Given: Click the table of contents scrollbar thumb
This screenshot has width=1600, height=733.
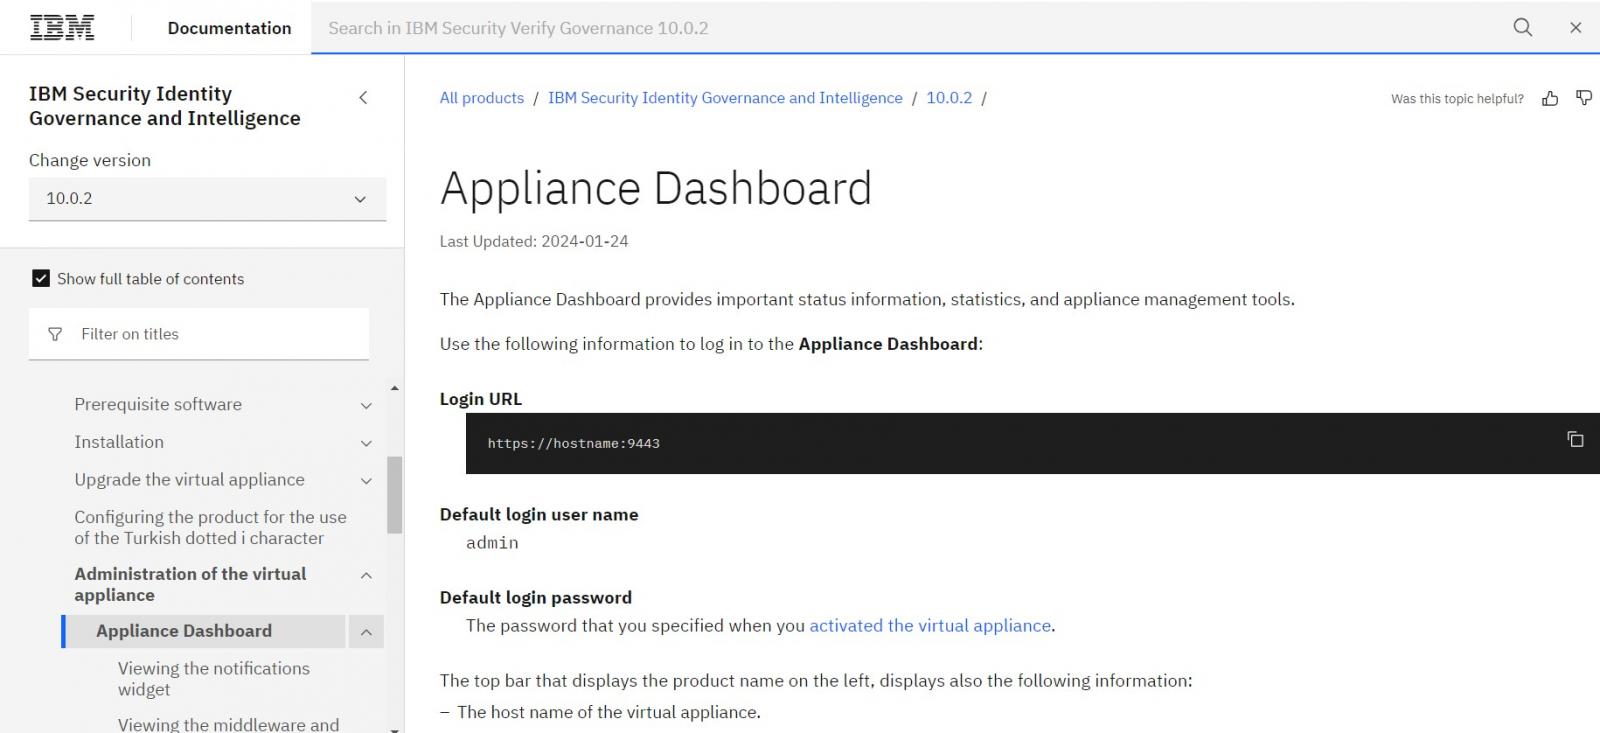Looking at the screenshot, I should tap(394, 495).
